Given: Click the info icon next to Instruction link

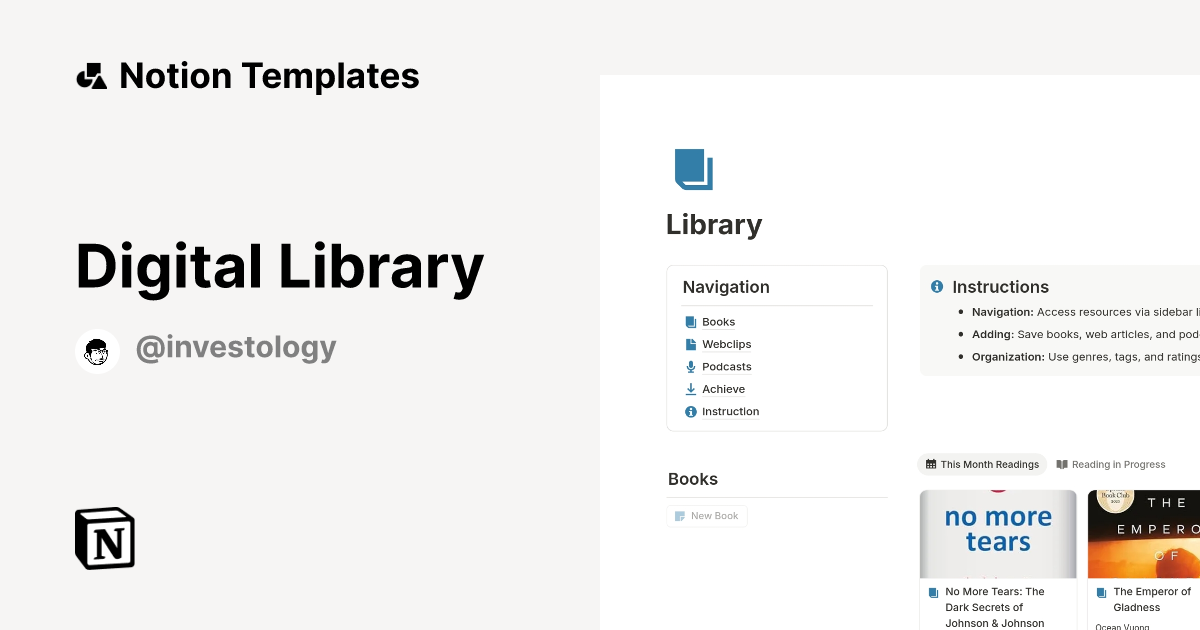Looking at the screenshot, I should pos(690,411).
